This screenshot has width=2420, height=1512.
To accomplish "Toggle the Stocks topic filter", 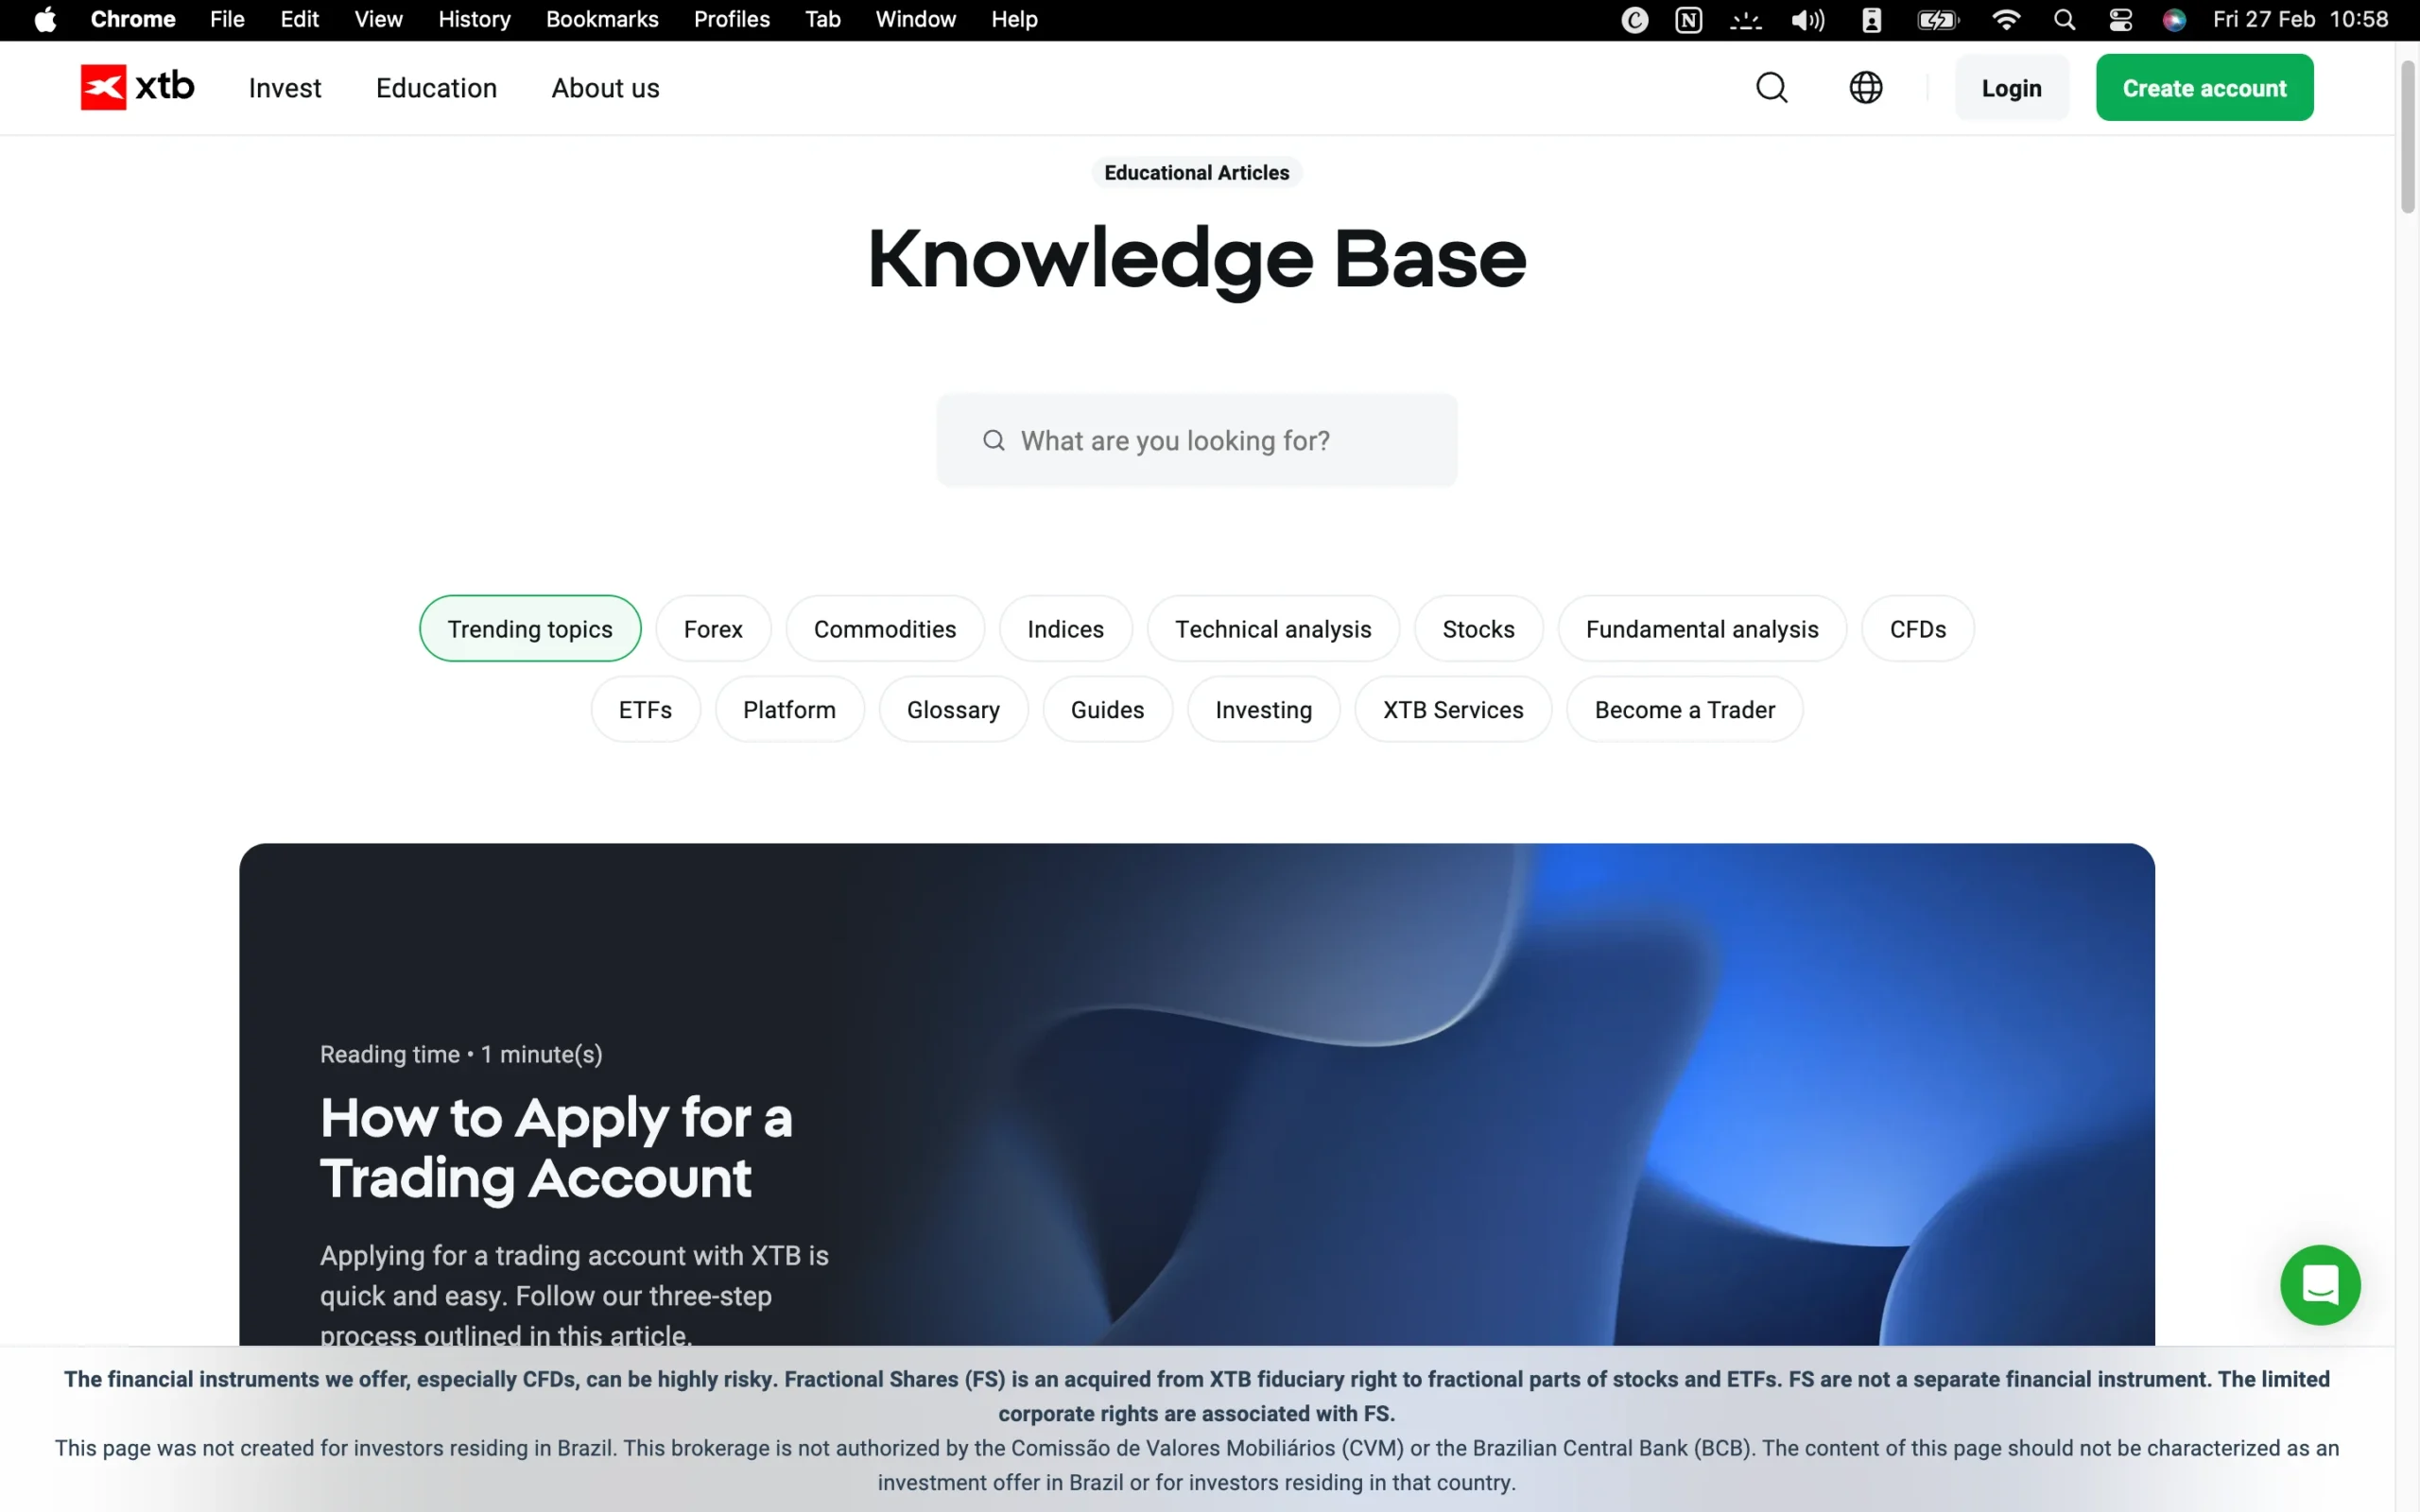I will [1478, 628].
